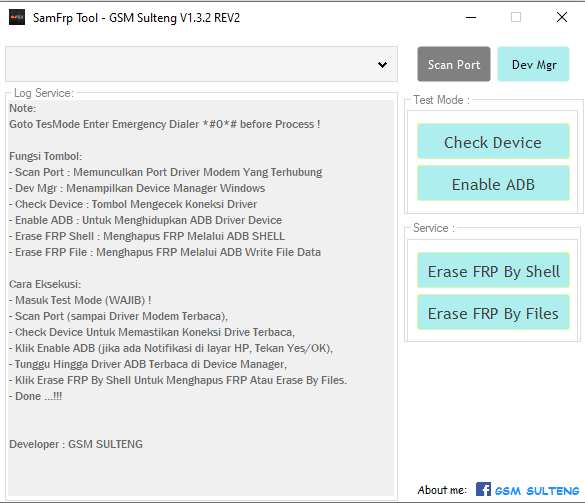585x503 pixels.
Task: Maximize the SamFrp Tool window
Action: coord(516,17)
